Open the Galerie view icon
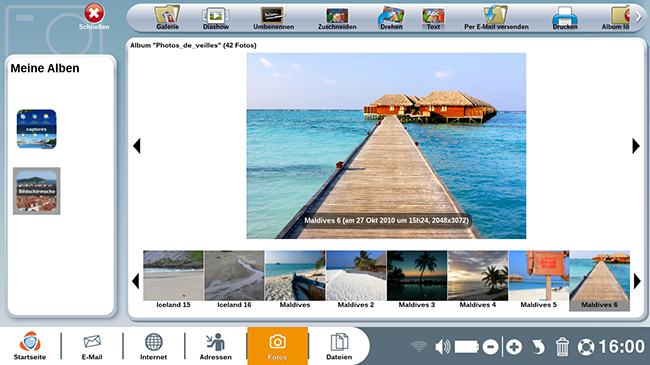 pyautogui.click(x=167, y=18)
